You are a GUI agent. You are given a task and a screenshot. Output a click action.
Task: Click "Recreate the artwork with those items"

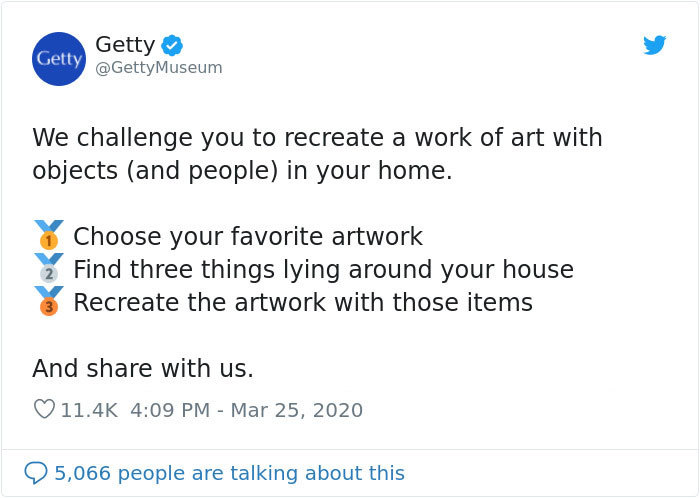303,301
